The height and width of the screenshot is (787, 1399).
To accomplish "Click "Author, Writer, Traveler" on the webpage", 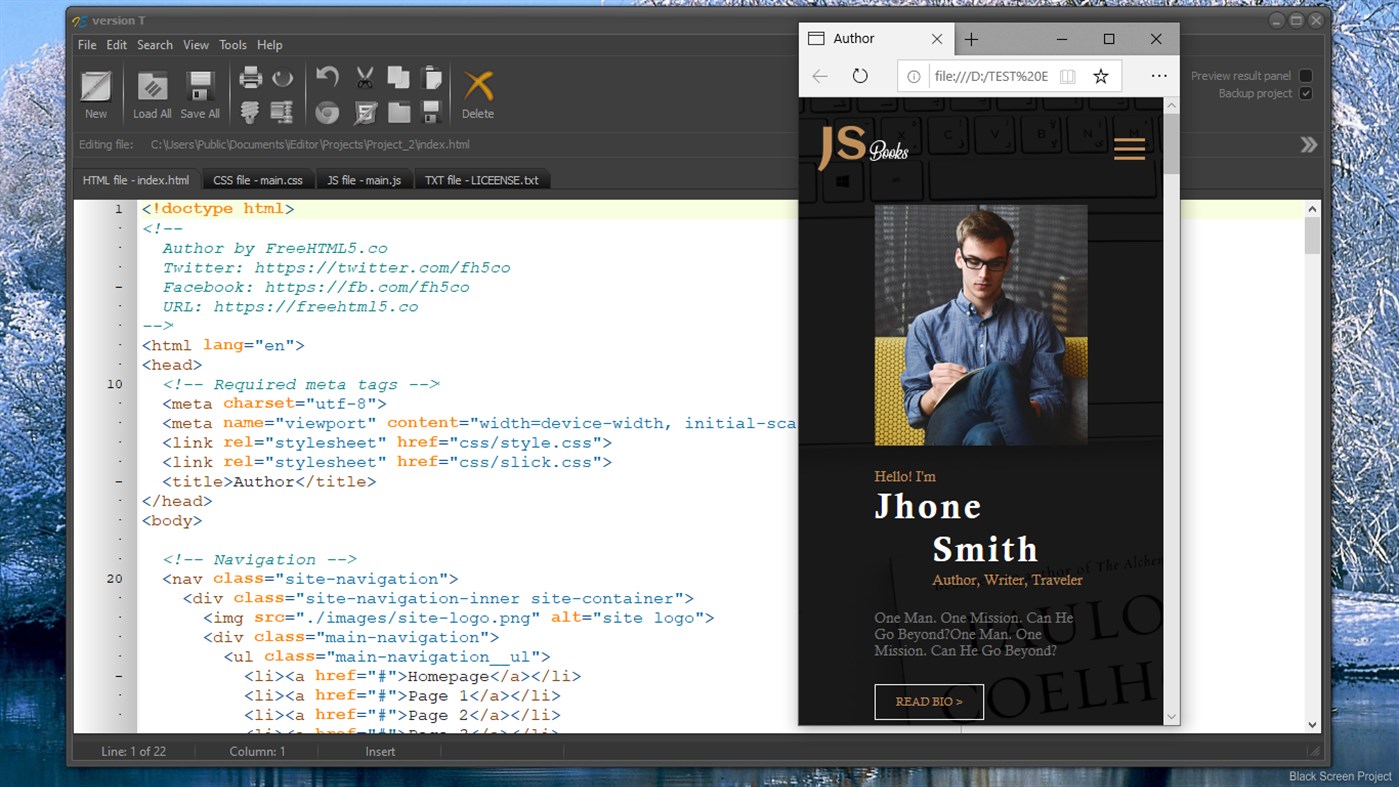I will click(x=1007, y=580).
